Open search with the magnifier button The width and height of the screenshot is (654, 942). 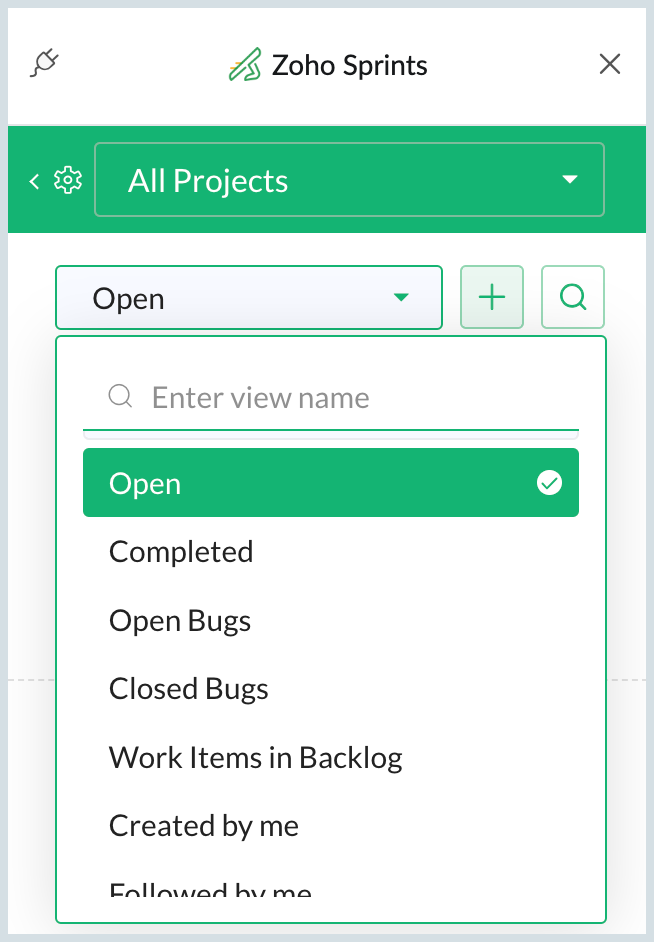(572, 297)
